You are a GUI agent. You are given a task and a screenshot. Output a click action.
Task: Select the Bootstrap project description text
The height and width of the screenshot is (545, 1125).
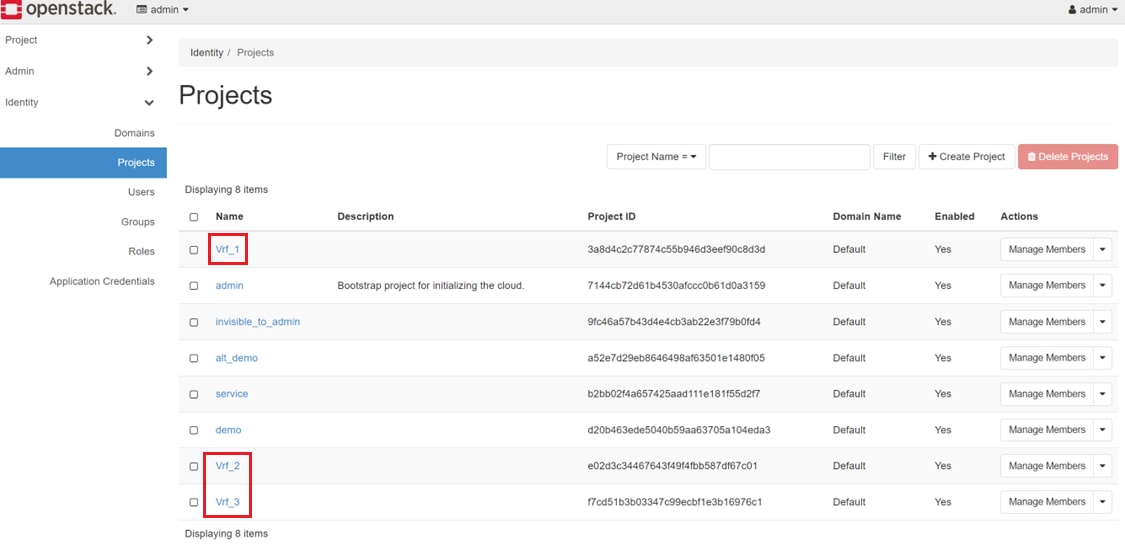(431, 285)
